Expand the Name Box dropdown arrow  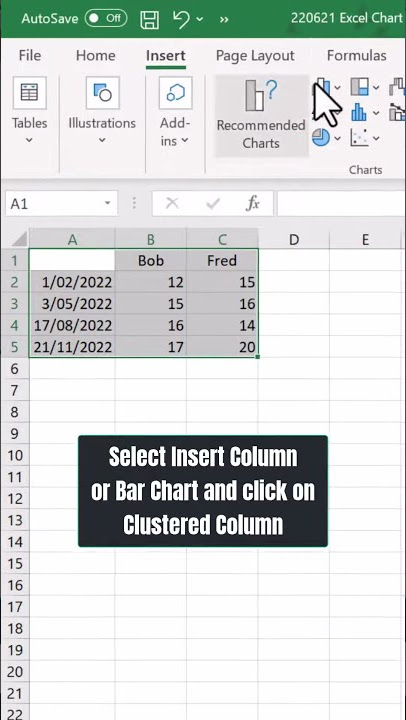pyautogui.click(x=107, y=203)
